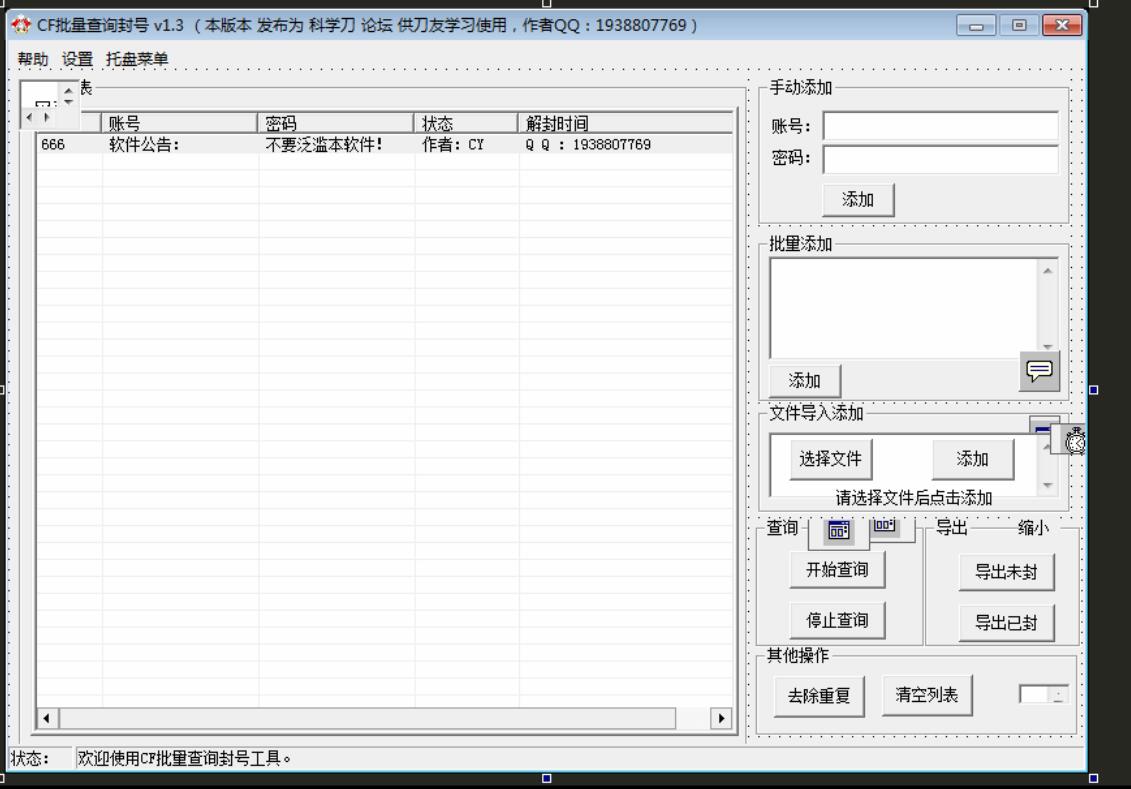The height and width of the screenshot is (789, 1131).
Task: Click the 导出未封 export button
Action: [x=1006, y=572]
